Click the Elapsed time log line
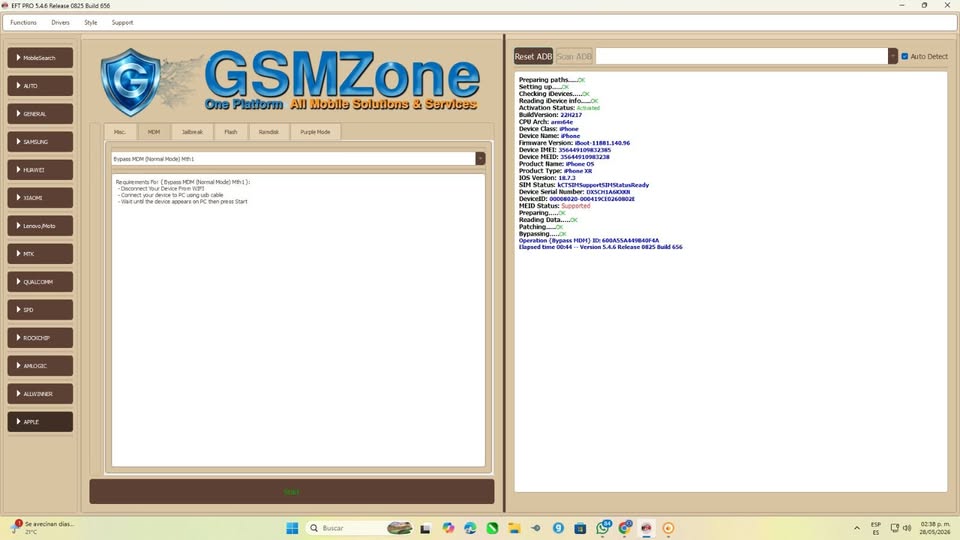 point(600,247)
